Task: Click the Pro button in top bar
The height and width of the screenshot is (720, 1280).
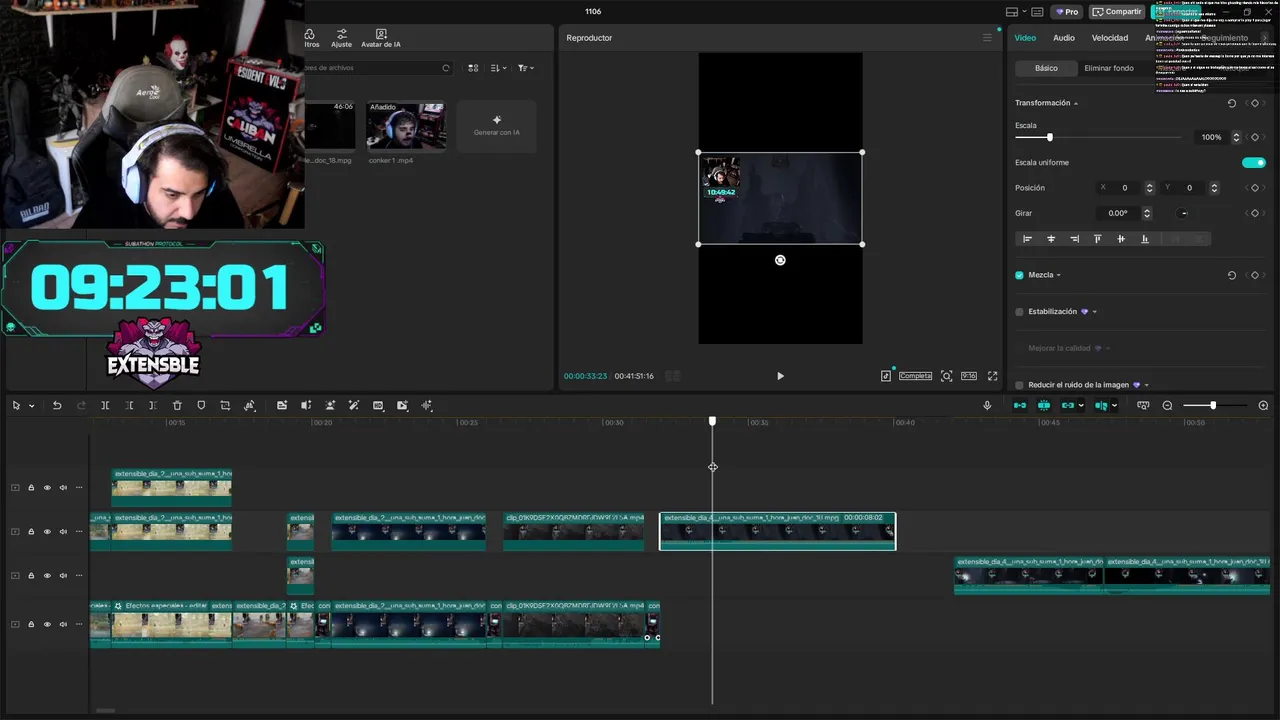Action: click(1067, 12)
